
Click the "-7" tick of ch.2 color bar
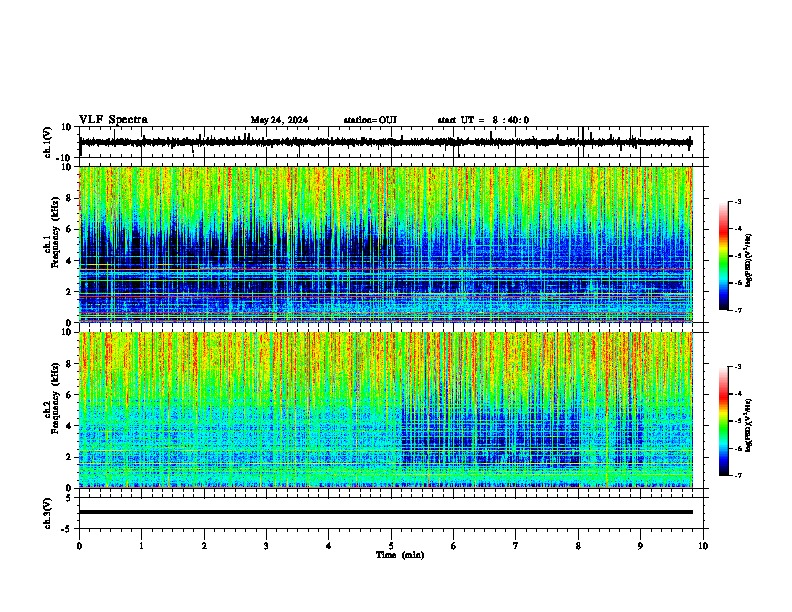(x=737, y=476)
